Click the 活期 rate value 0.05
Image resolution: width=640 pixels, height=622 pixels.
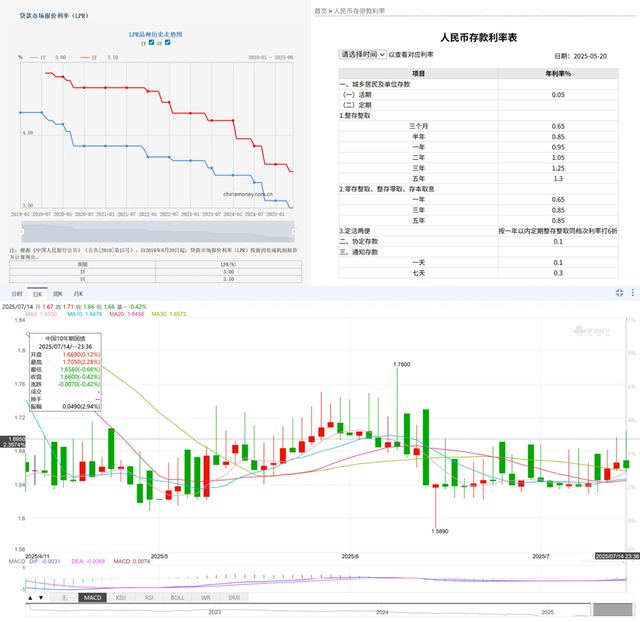(x=558, y=95)
